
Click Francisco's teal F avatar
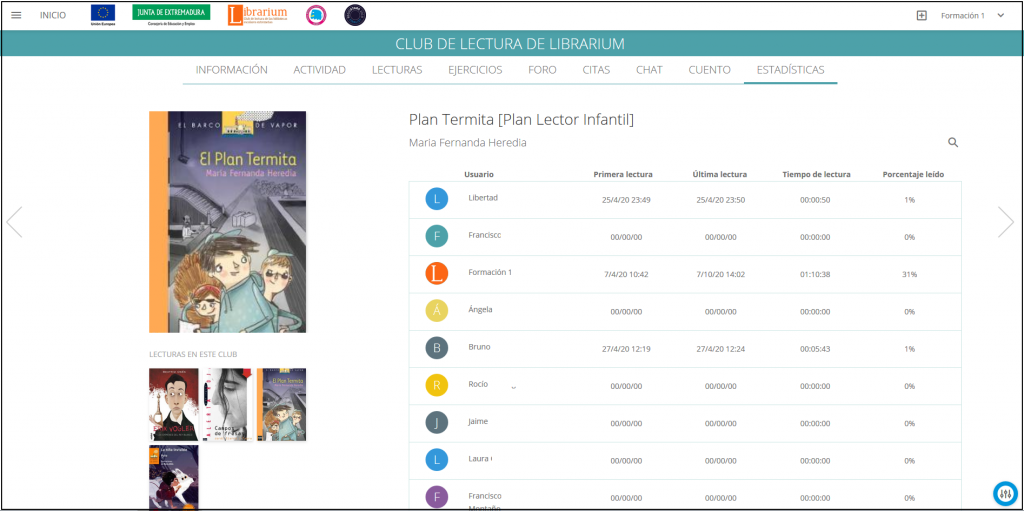click(x=436, y=236)
